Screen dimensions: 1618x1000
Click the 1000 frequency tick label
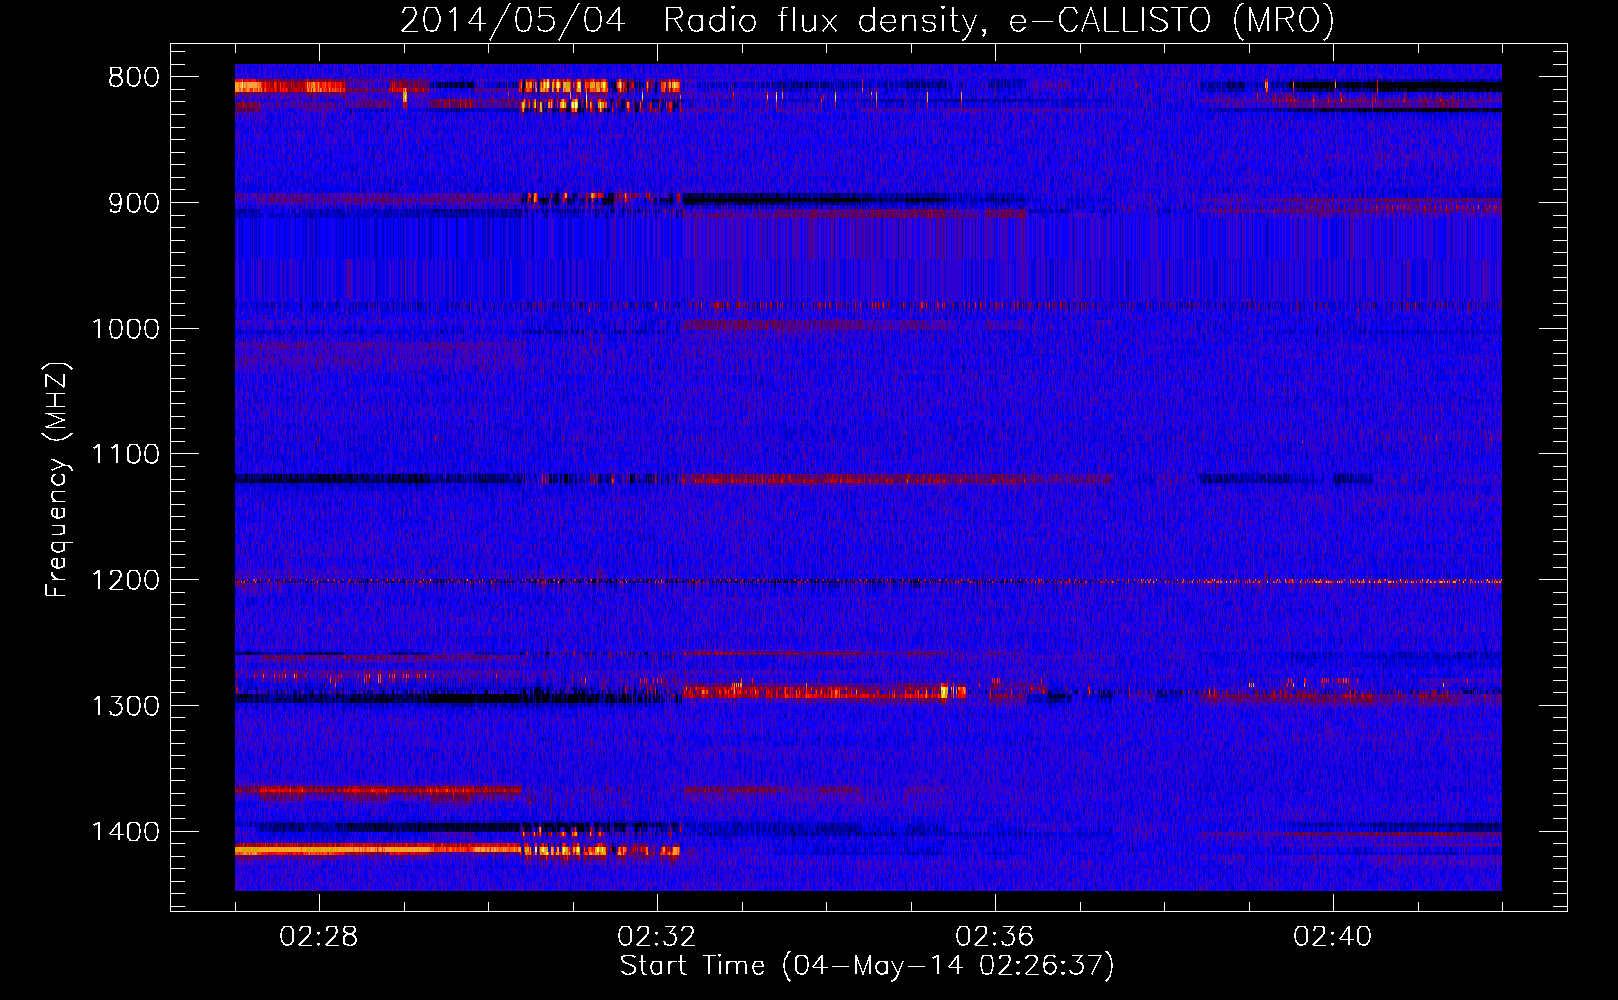click(125, 329)
